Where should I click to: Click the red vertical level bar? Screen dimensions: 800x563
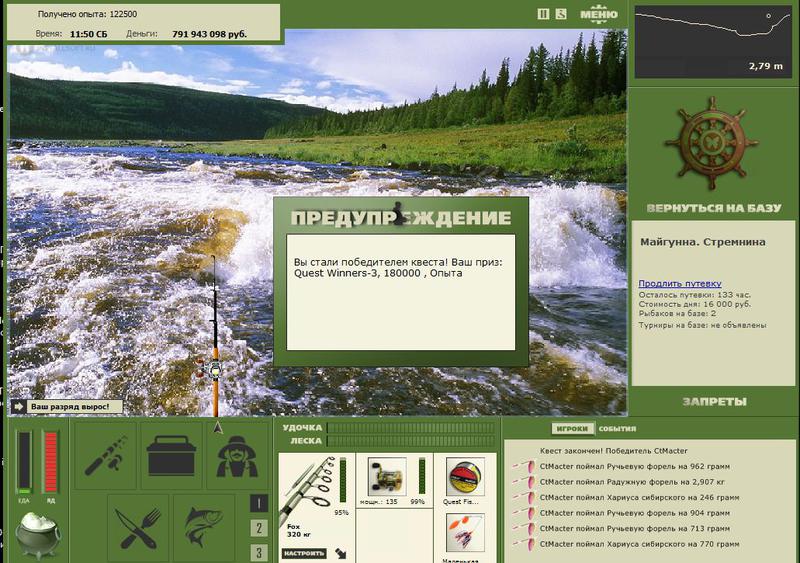tap(51, 461)
